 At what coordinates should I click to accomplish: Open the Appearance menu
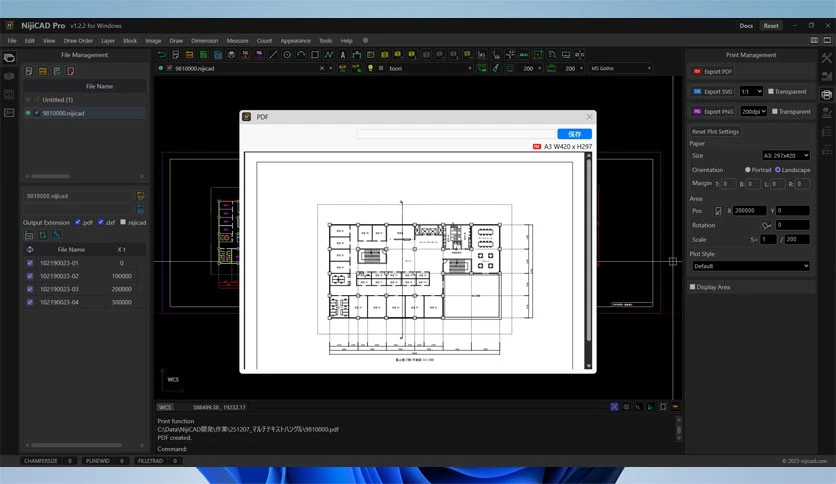coord(295,41)
